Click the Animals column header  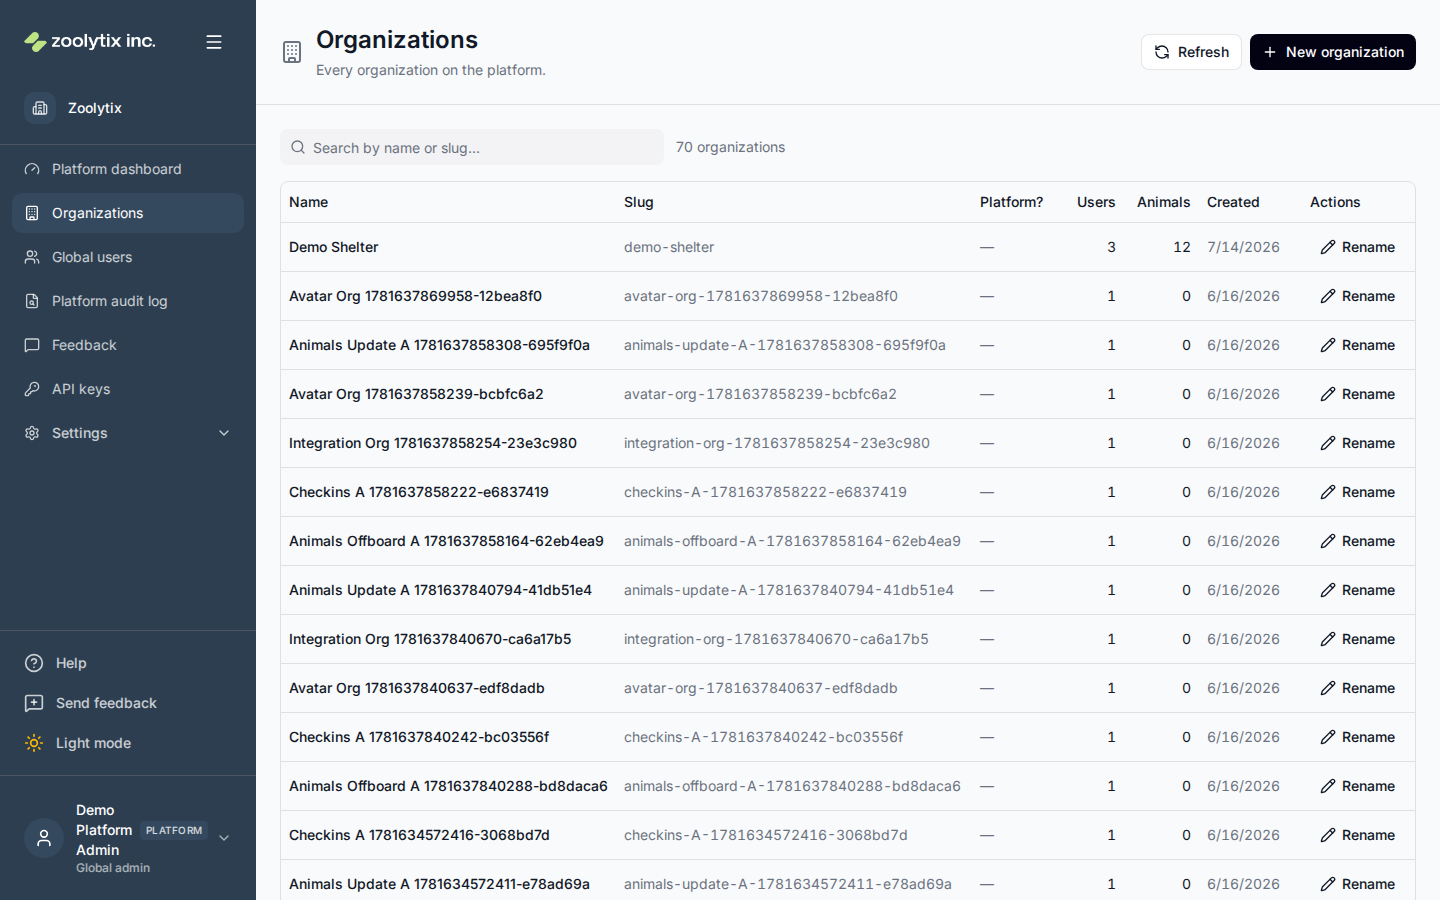click(1163, 202)
